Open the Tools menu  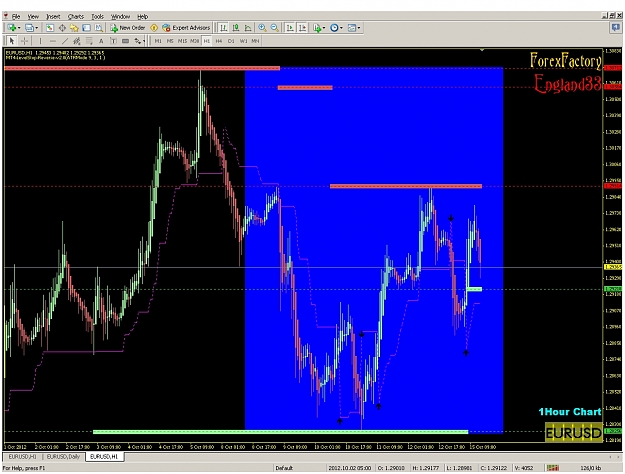pyautogui.click(x=97, y=16)
